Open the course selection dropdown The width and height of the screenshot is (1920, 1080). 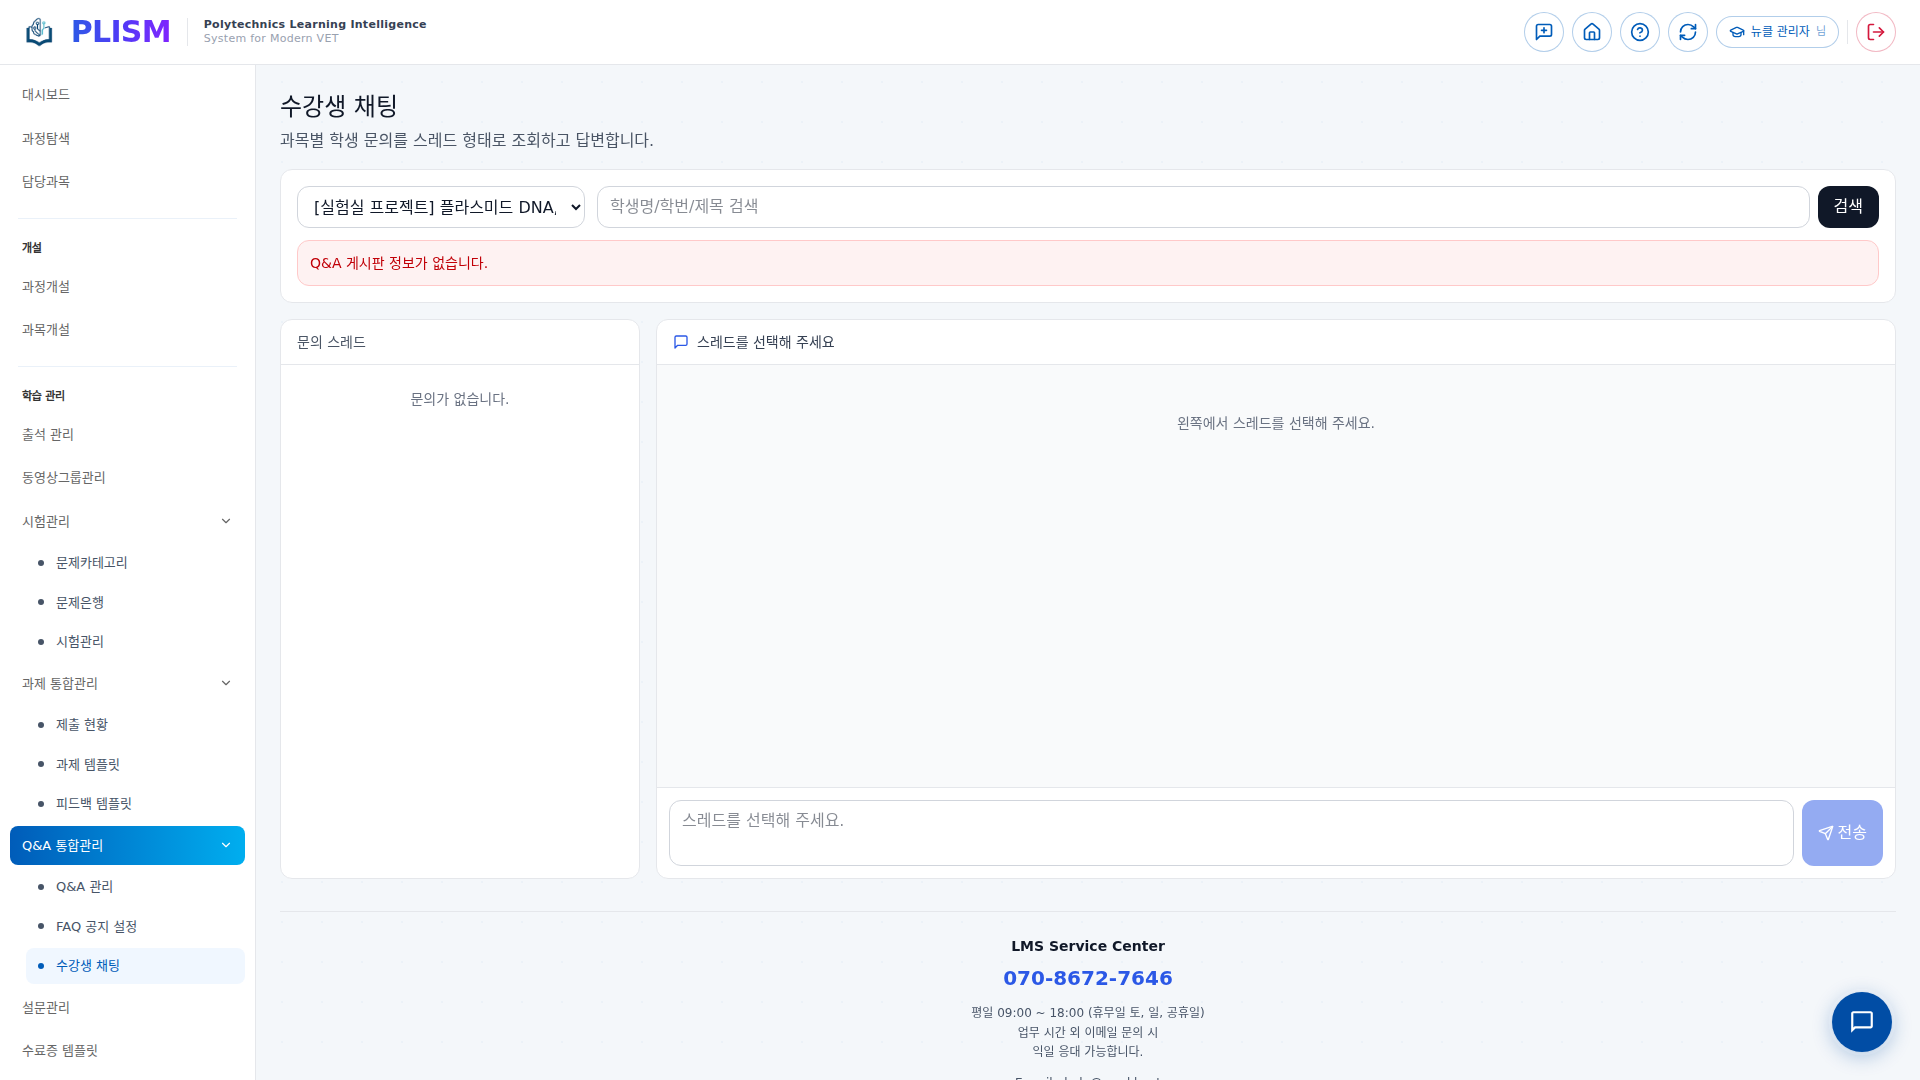pos(440,207)
